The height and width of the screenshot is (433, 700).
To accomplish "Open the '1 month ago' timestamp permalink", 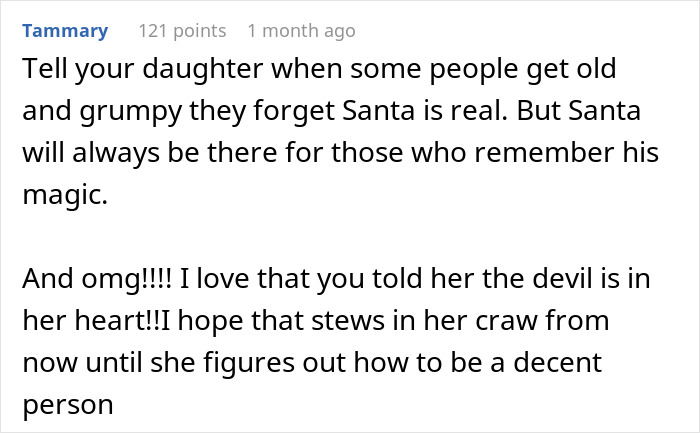I will coord(301,31).
